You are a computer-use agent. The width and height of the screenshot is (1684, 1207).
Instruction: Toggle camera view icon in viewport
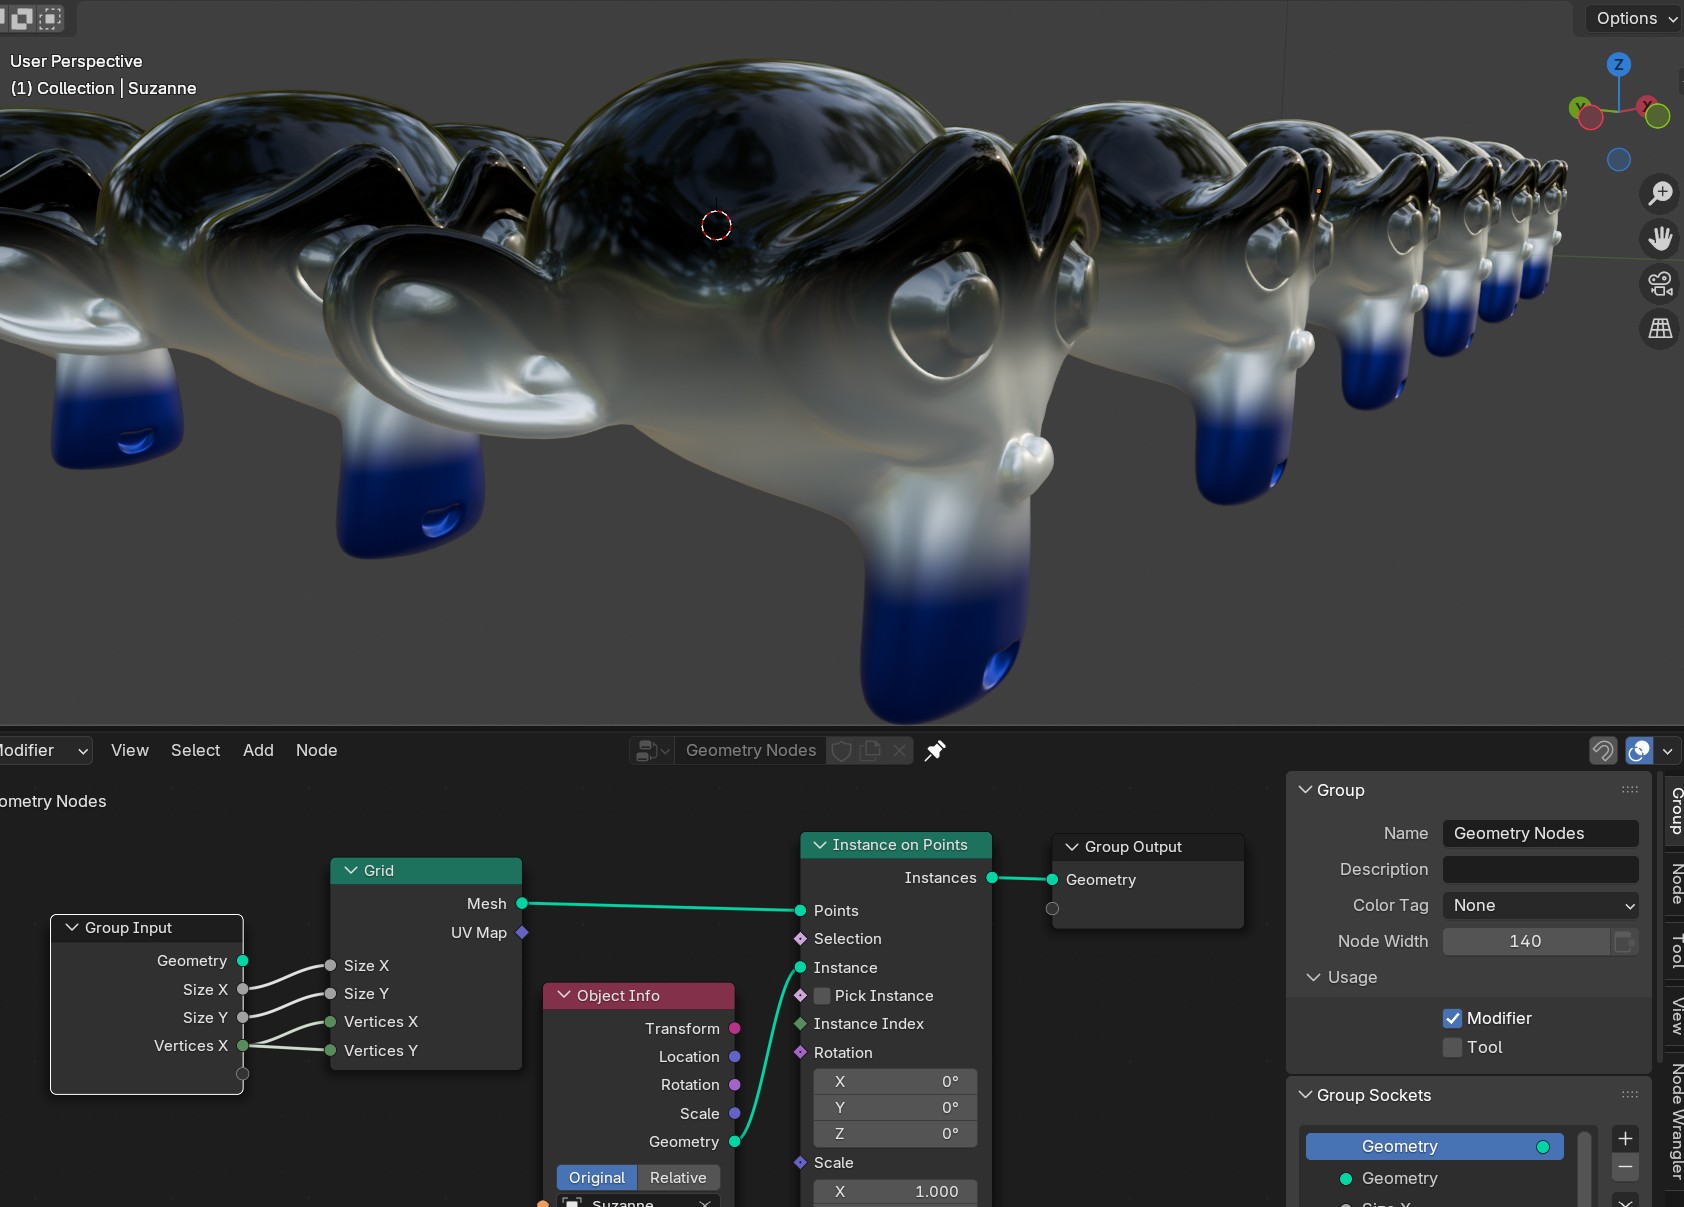click(x=1660, y=284)
